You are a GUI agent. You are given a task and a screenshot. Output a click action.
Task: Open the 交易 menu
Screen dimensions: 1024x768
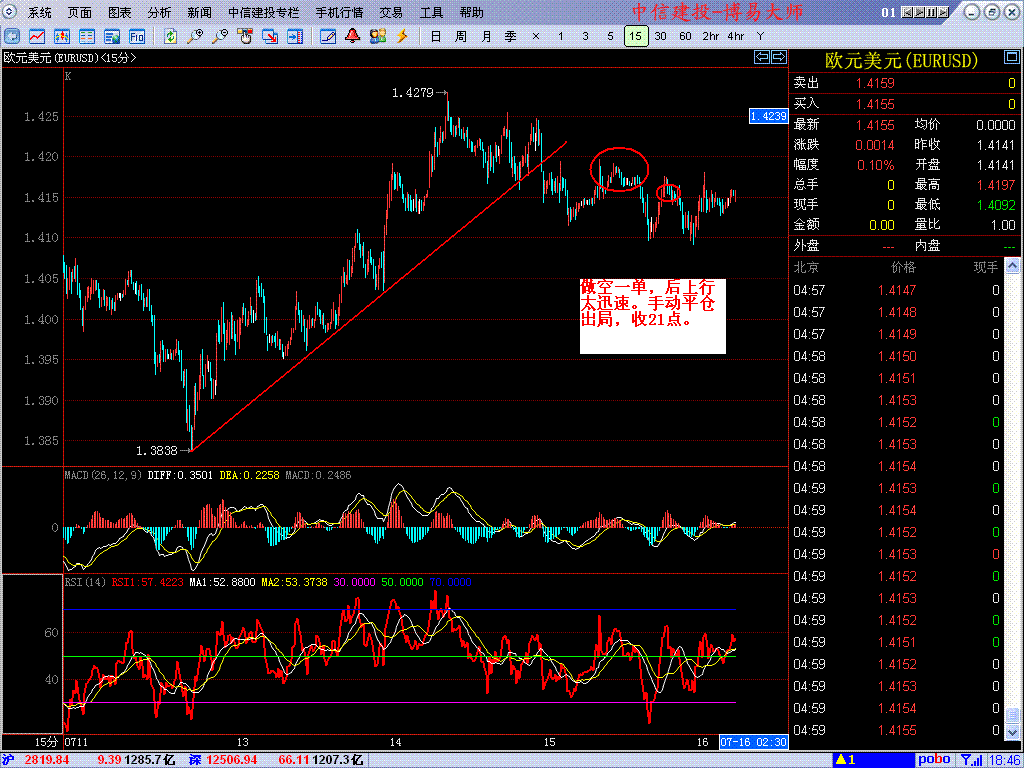[391, 12]
